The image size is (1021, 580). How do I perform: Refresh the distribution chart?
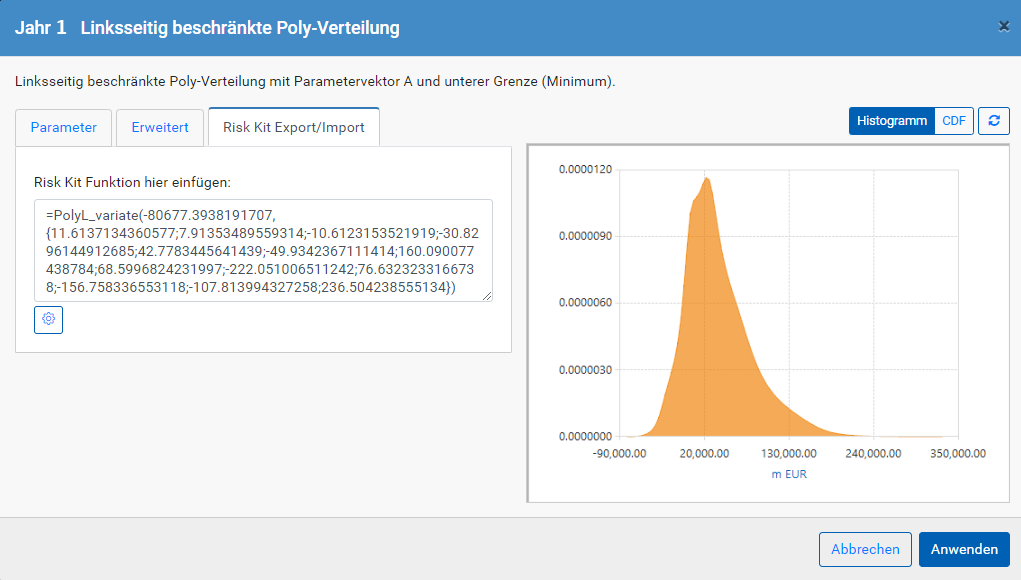coord(994,121)
